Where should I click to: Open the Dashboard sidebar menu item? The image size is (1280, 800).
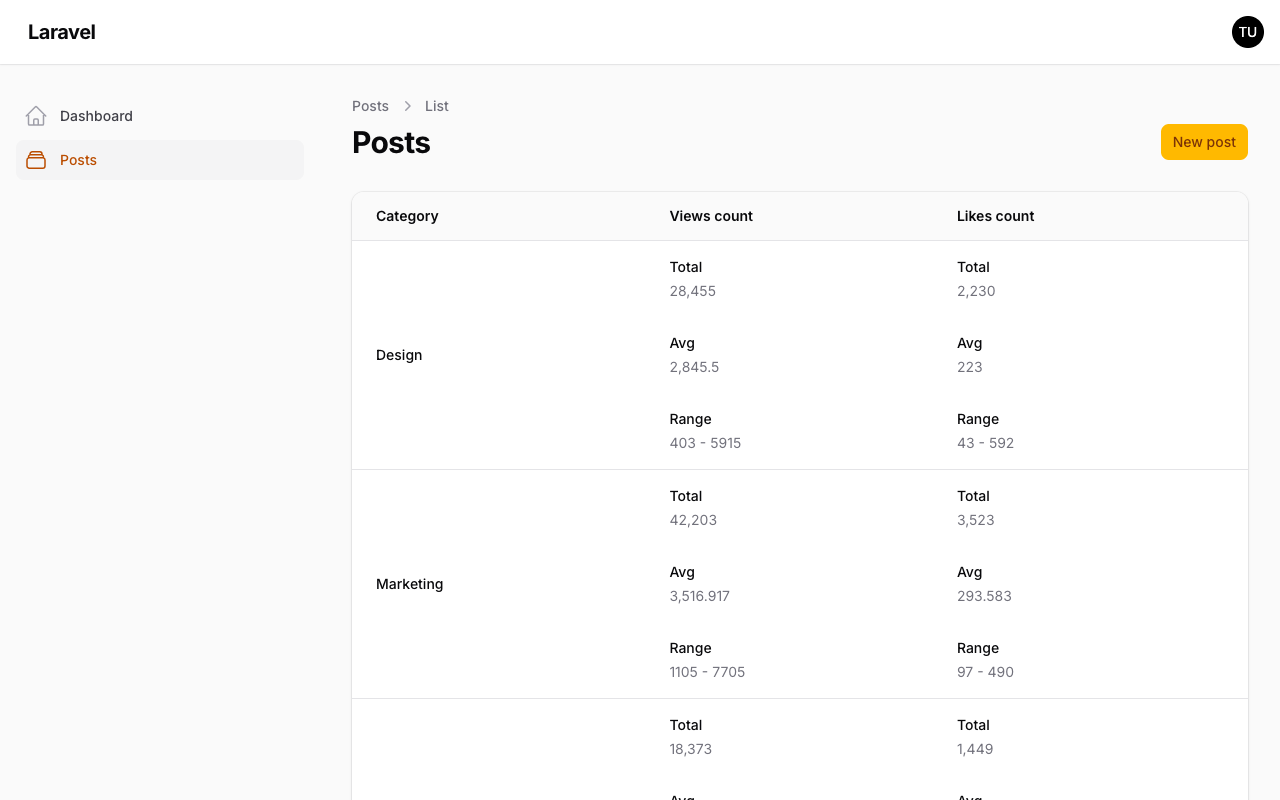click(x=96, y=116)
